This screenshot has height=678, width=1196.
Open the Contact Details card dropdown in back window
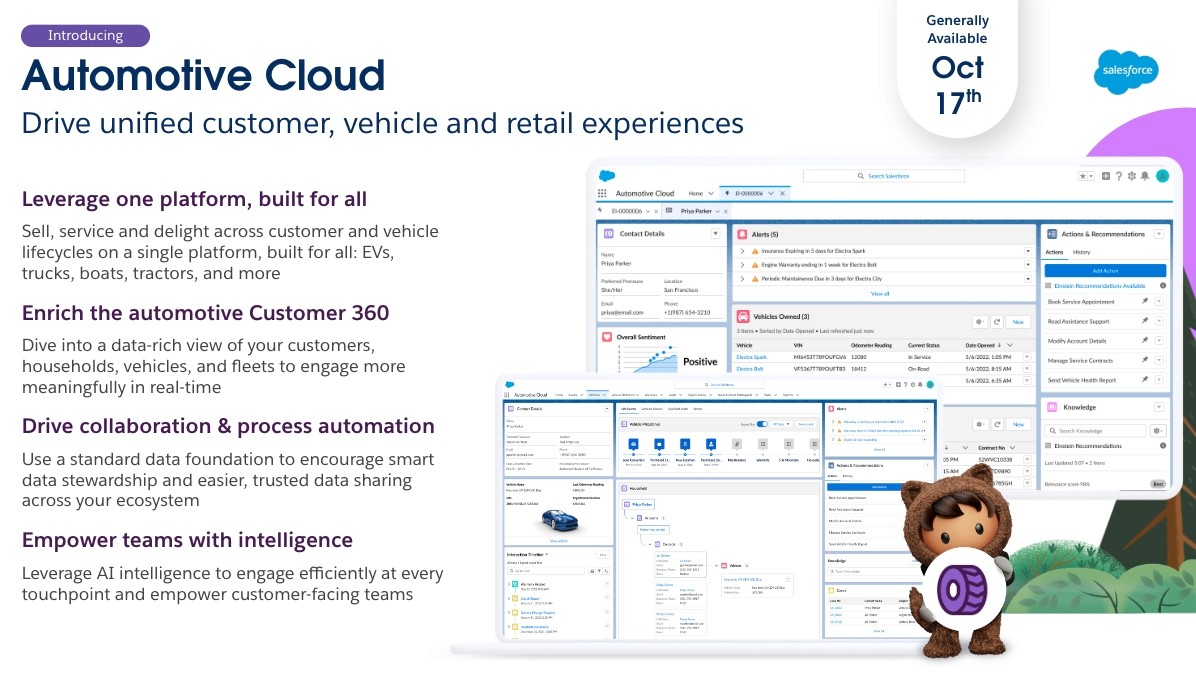click(715, 233)
